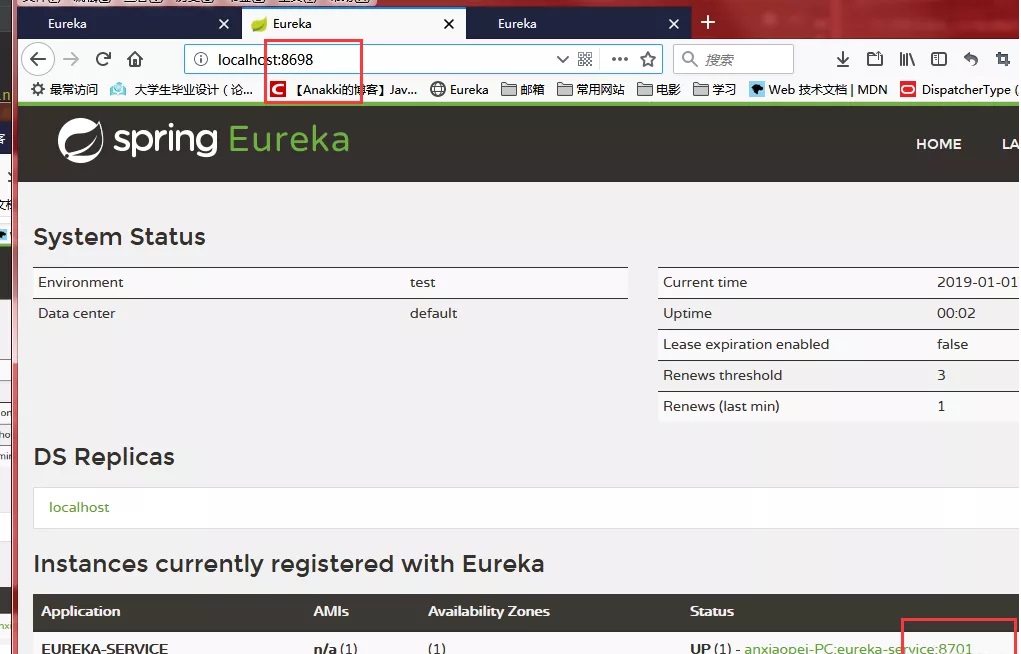Viewport: 1021px width, 654px height.
Task: Reload the Eureka page
Action: 103,59
